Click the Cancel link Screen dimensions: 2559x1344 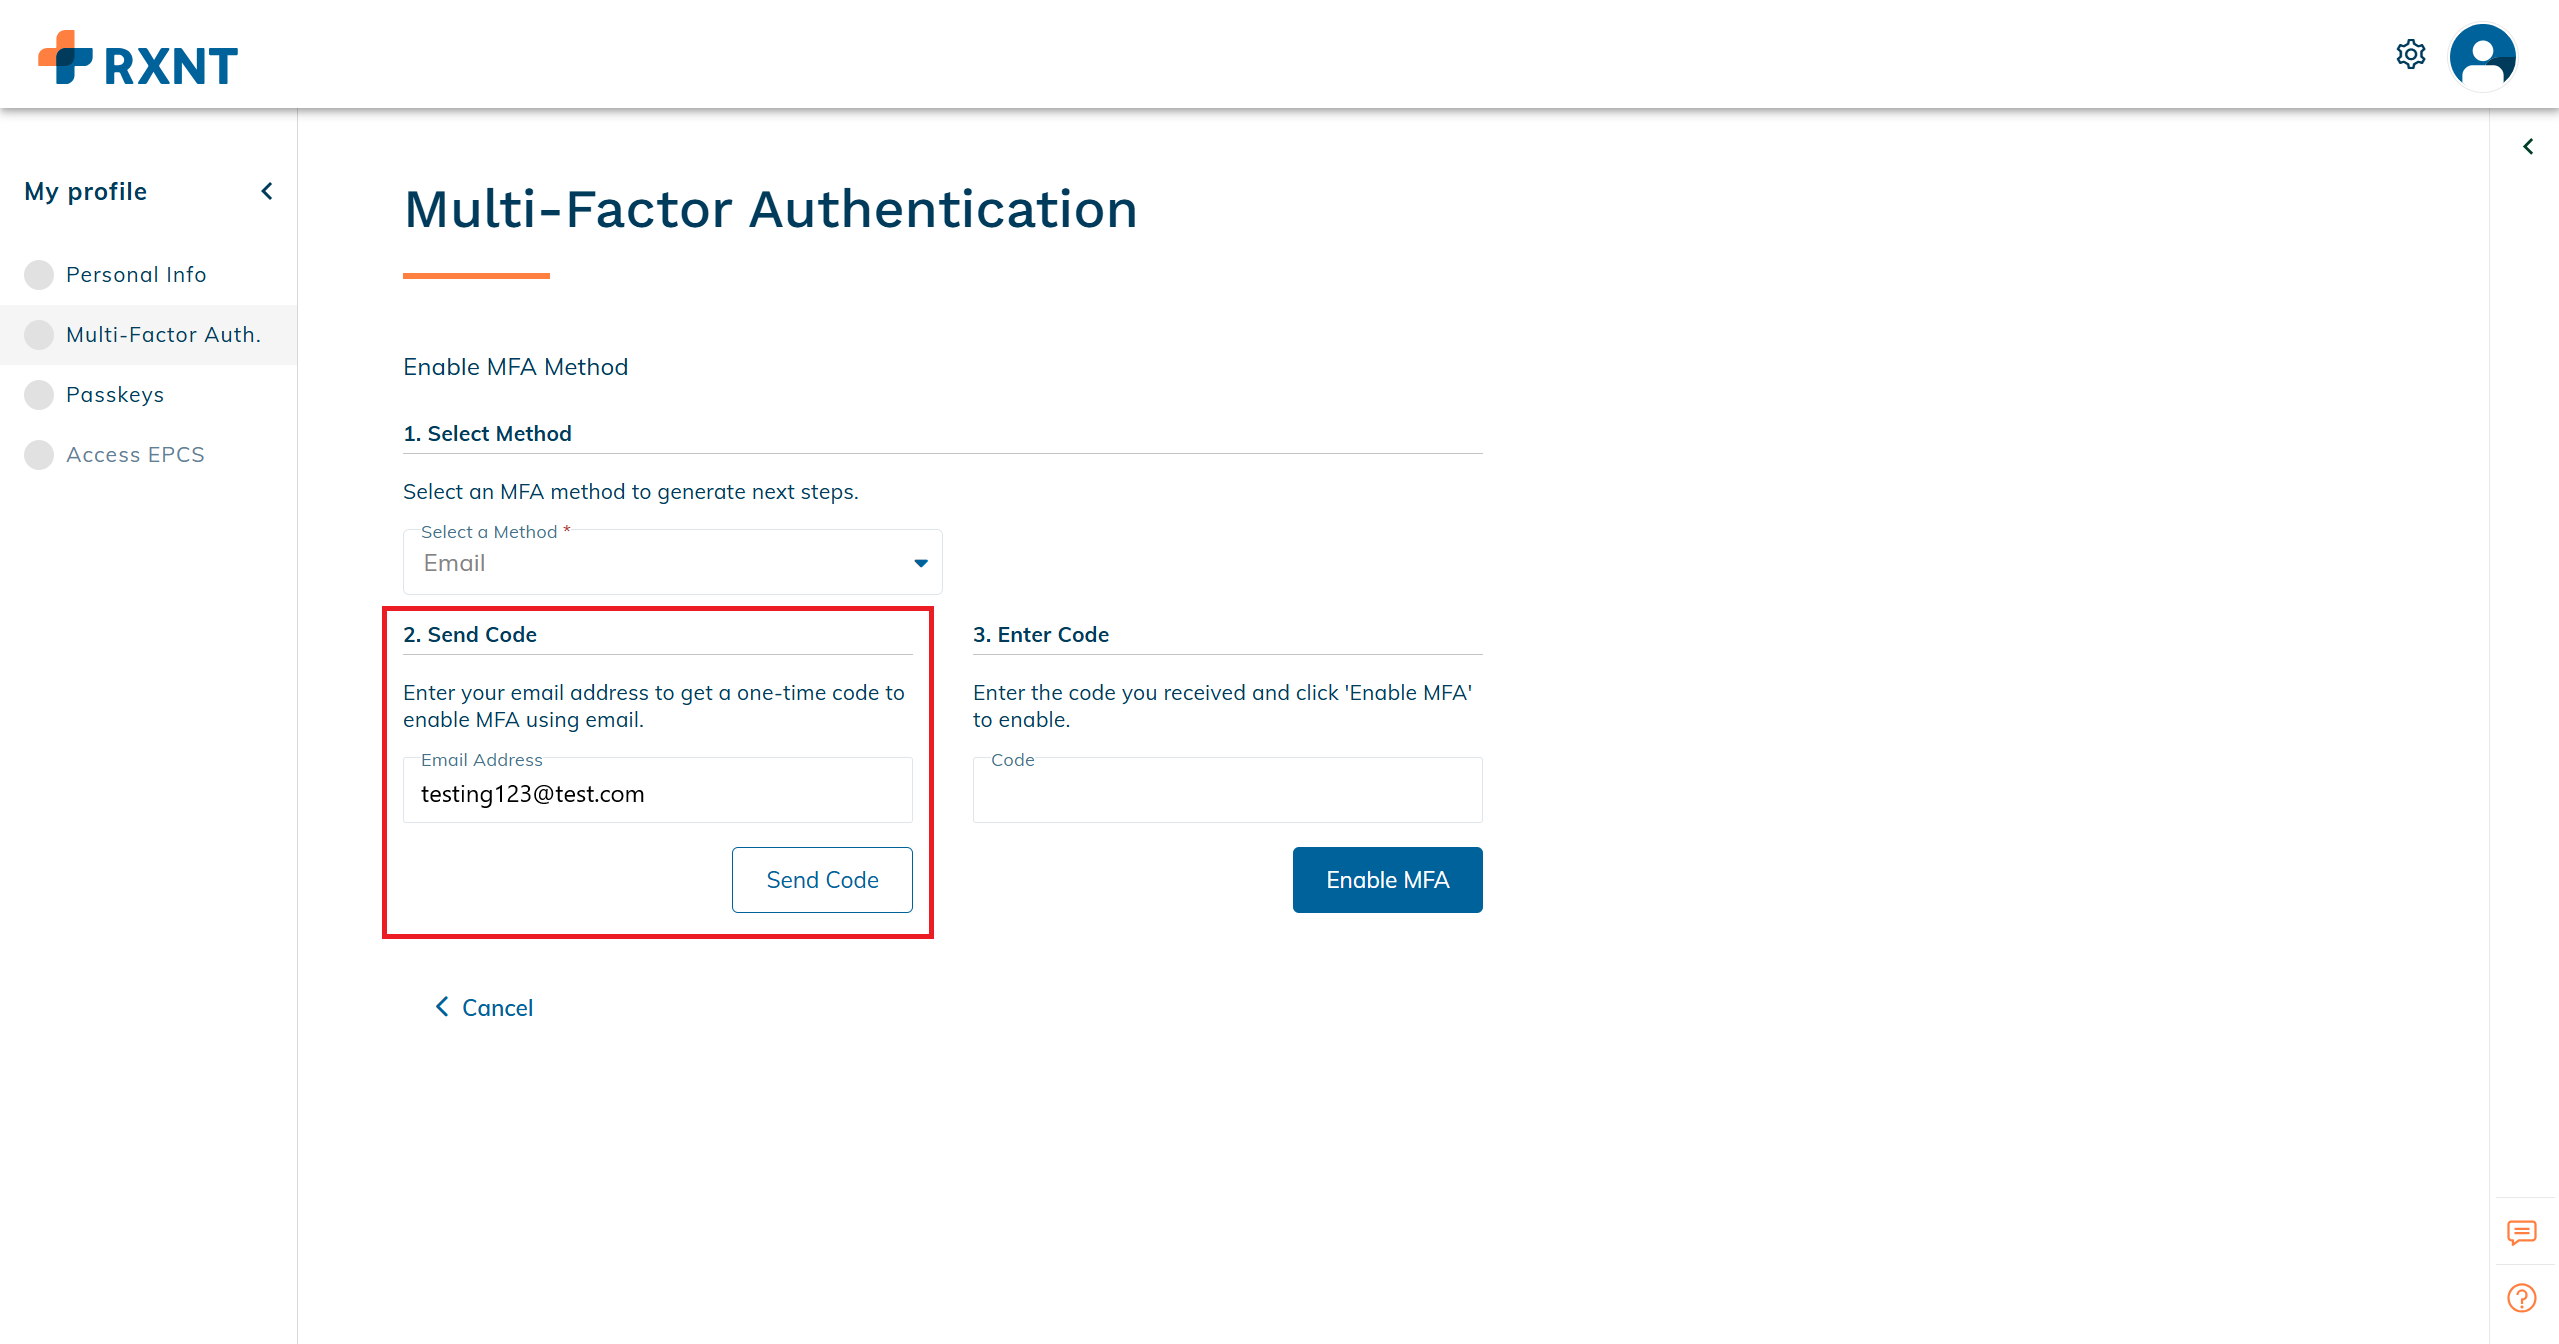point(485,1008)
